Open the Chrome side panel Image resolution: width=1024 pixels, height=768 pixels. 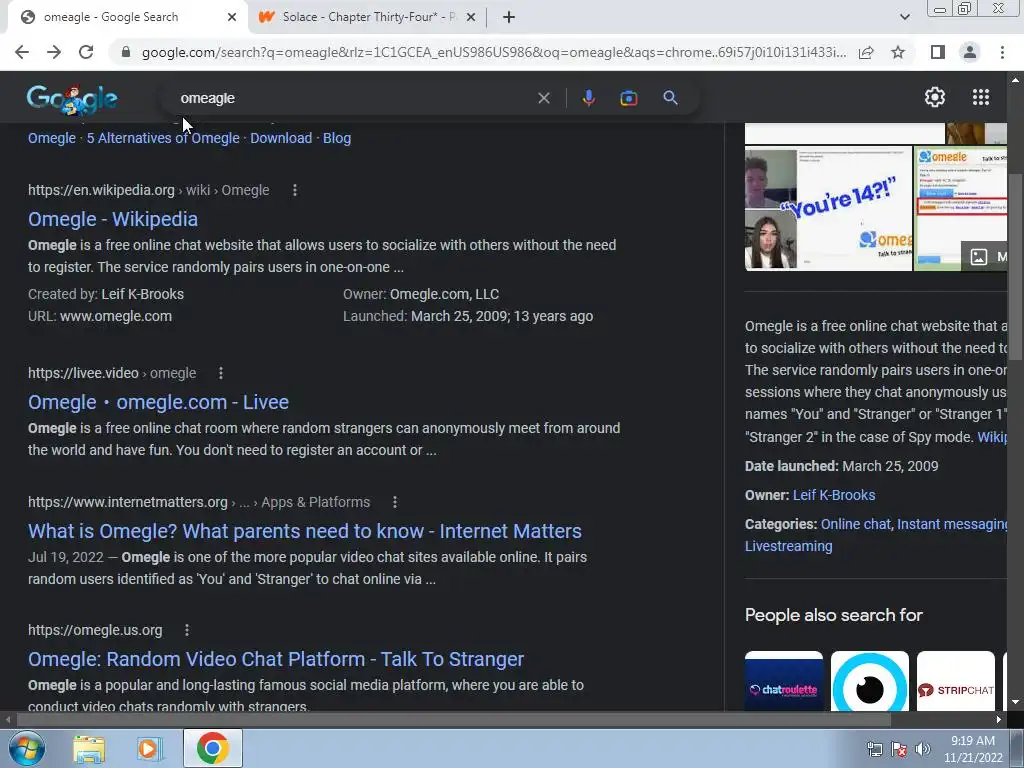pos(938,52)
